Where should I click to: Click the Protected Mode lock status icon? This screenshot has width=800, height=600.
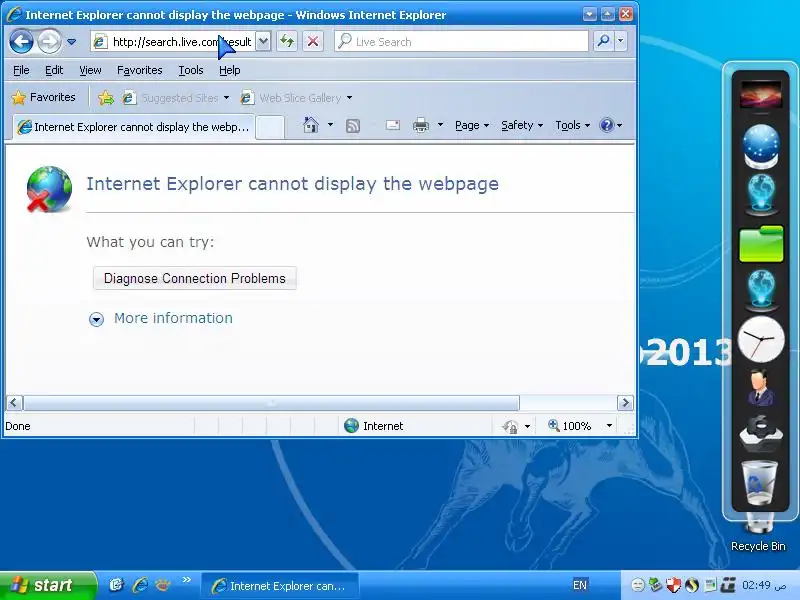[x=511, y=426]
